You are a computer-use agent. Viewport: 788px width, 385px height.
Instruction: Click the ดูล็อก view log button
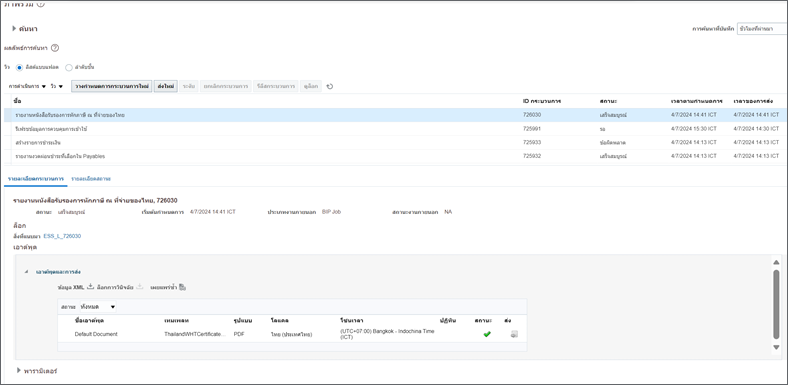[311, 86]
